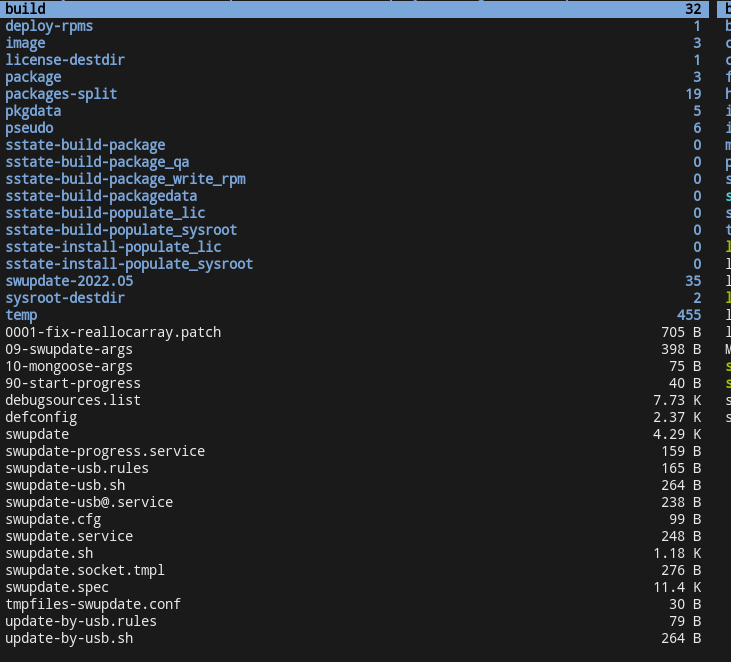Select the defconfig file
Viewport: 731px width, 662px height.
click(x=41, y=417)
